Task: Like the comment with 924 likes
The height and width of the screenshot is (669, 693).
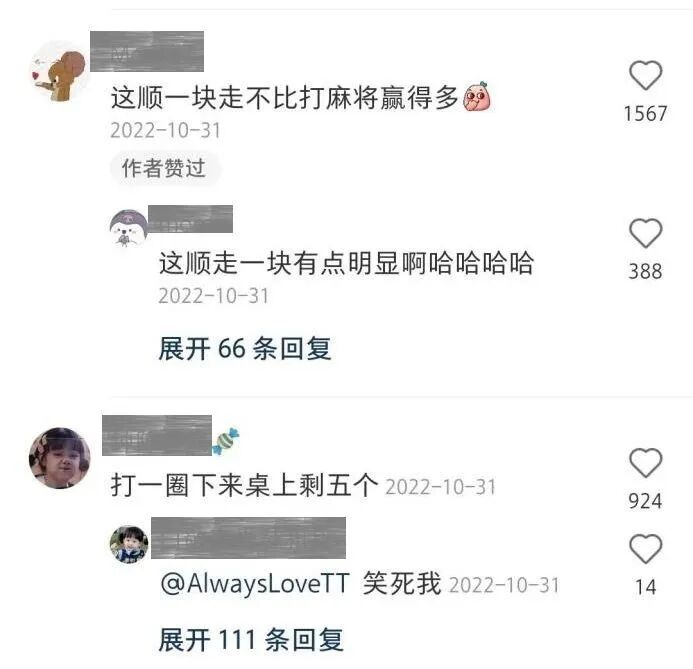Action: [x=645, y=463]
